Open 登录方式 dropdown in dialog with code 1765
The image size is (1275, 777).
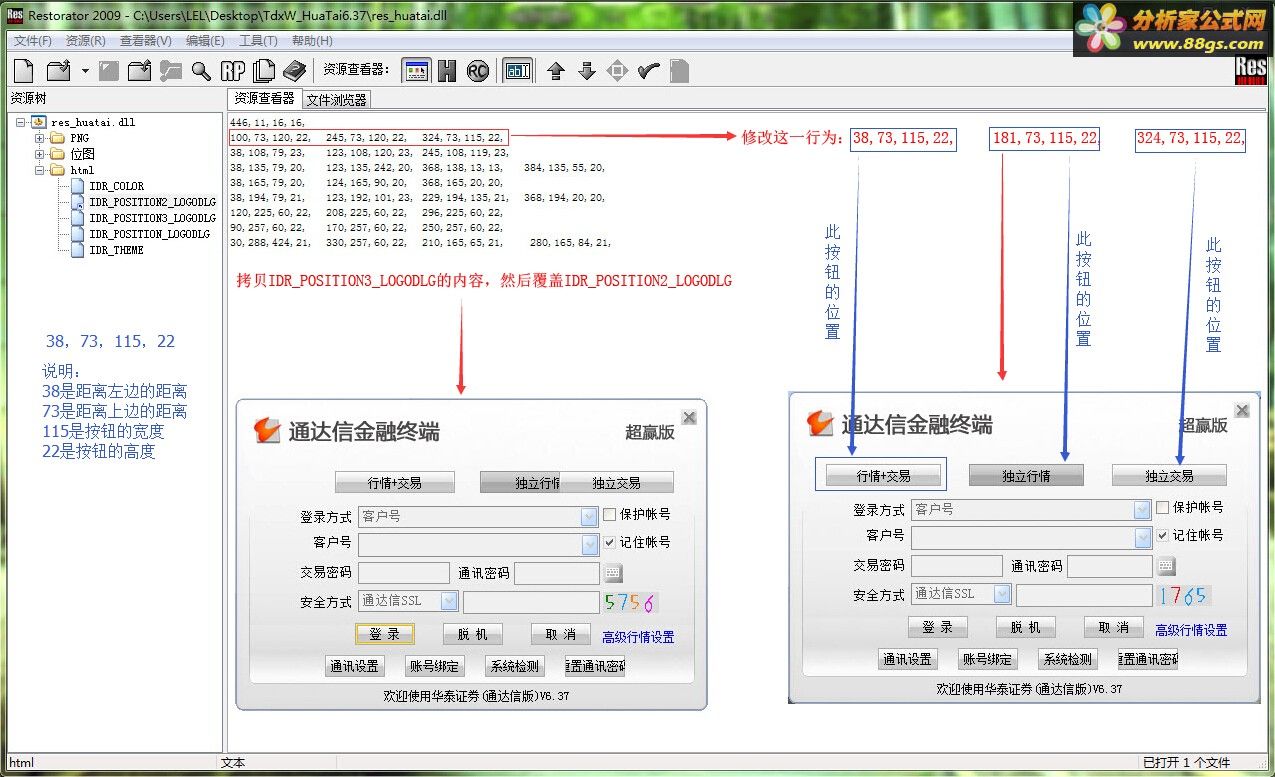pyautogui.click(x=1142, y=510)
